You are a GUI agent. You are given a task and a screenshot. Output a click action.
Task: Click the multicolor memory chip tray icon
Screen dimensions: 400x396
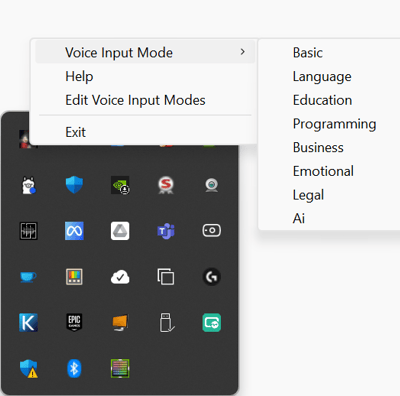click(x=120, y=368)
